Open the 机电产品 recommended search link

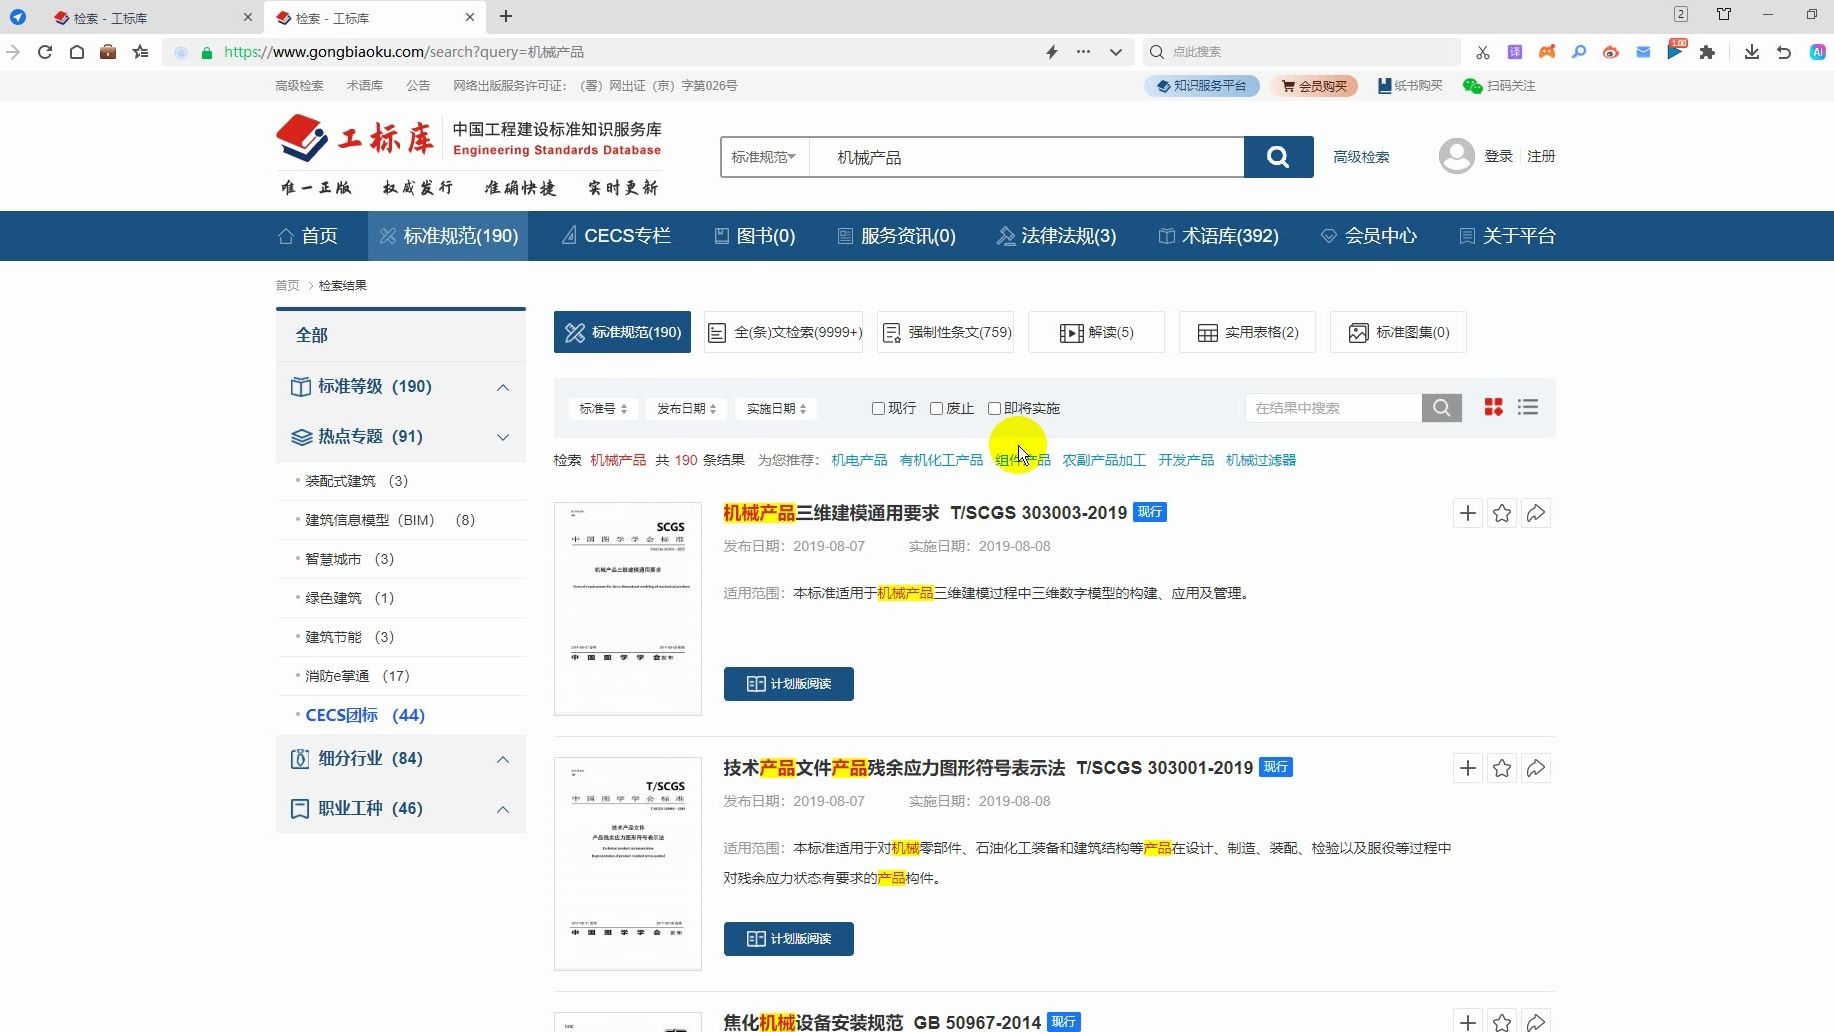(858, 460)
